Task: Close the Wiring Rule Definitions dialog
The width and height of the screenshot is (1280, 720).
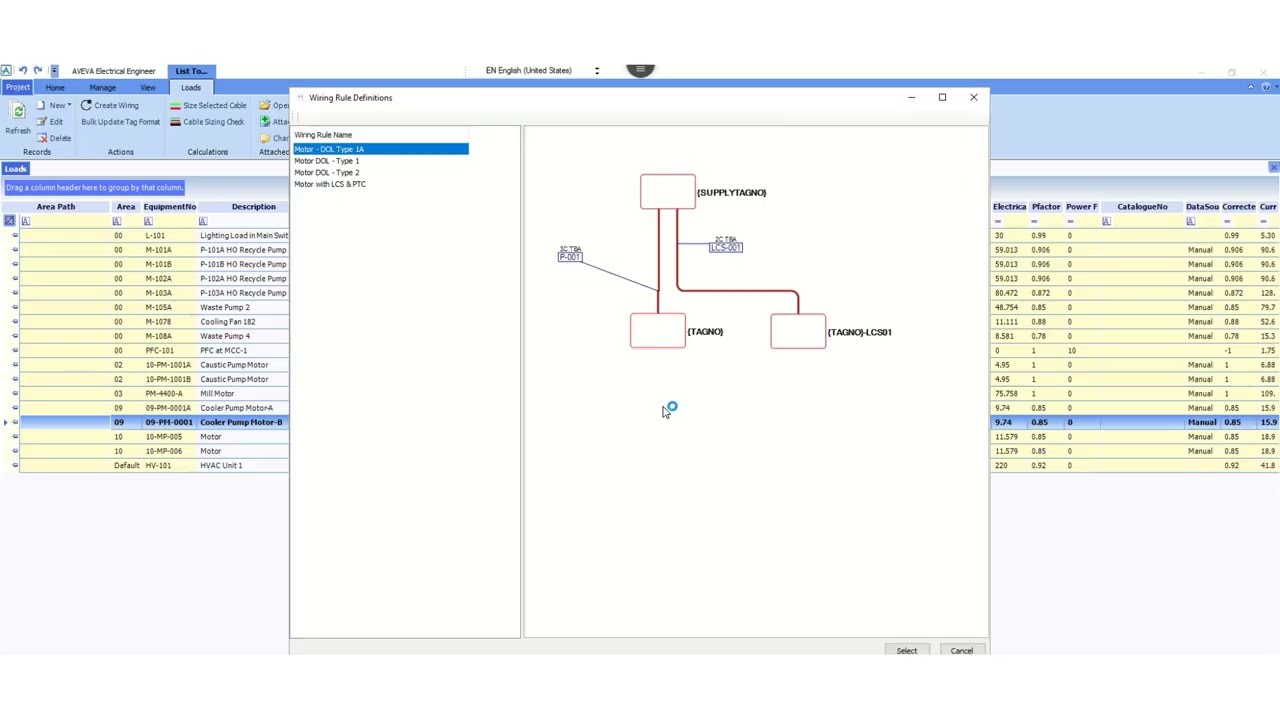Action: tap(973, 97)
